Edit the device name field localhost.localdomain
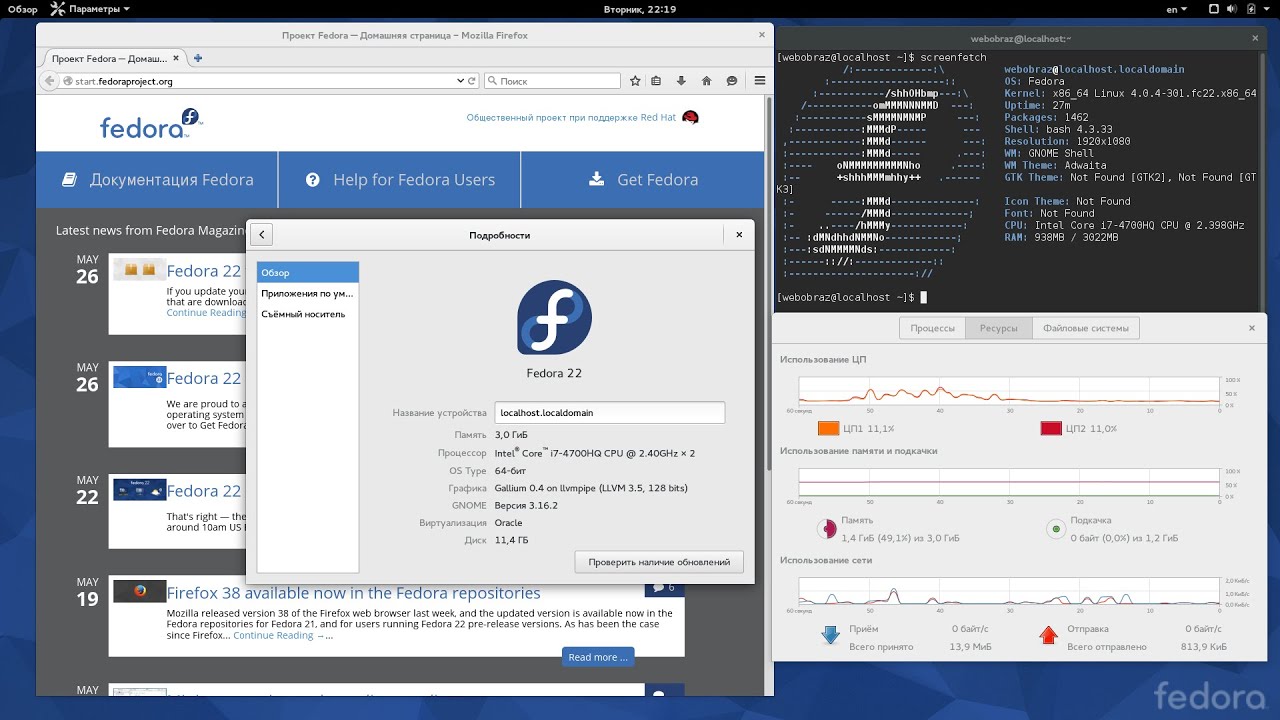 pyautogui.click(x=609, y=412)
